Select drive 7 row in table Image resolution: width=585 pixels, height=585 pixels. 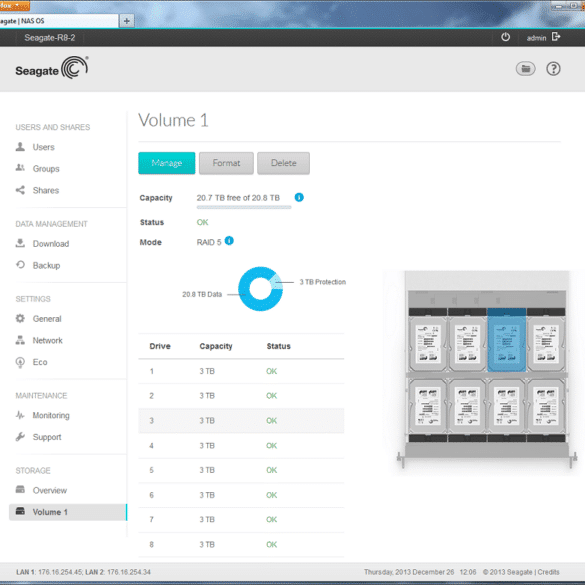(x=241, y=520)
